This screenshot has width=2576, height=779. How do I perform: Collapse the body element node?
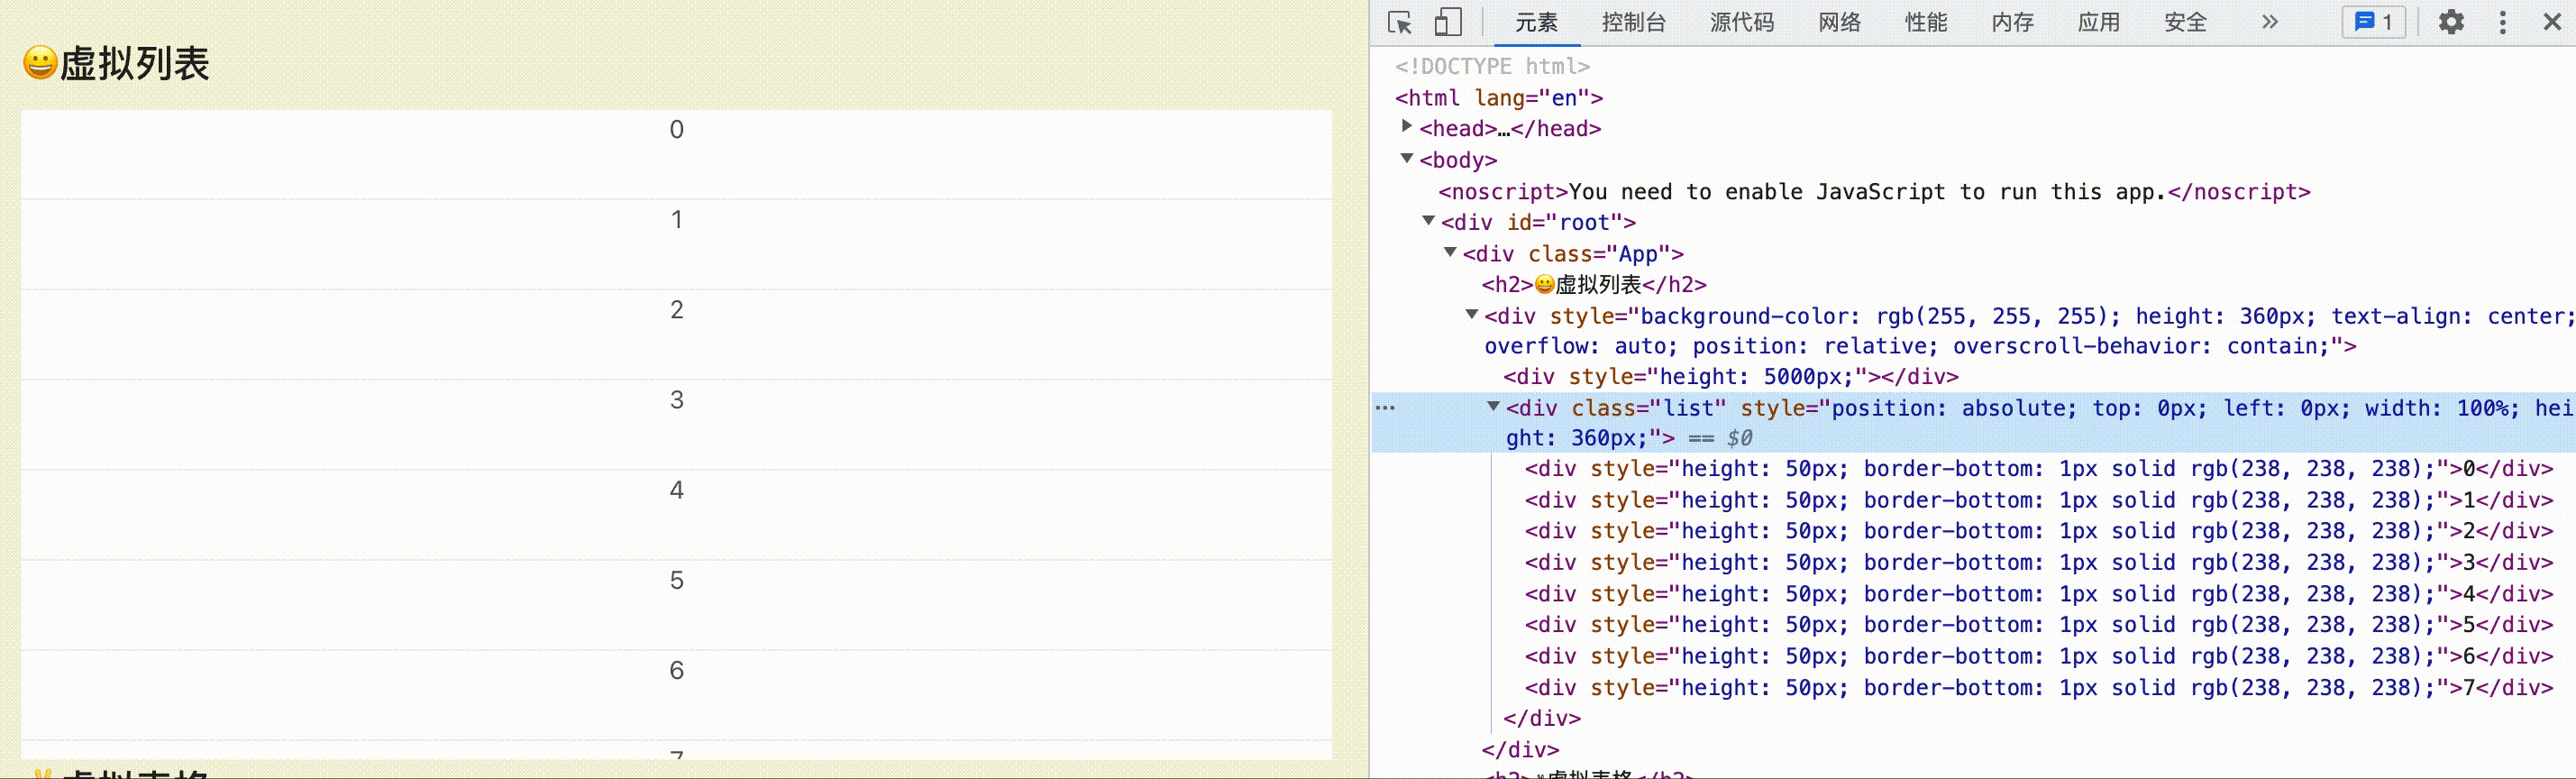(x=1406, y=158)
